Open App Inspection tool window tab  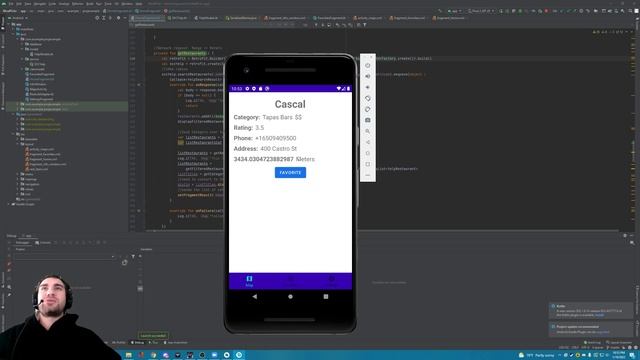(176, 342)
